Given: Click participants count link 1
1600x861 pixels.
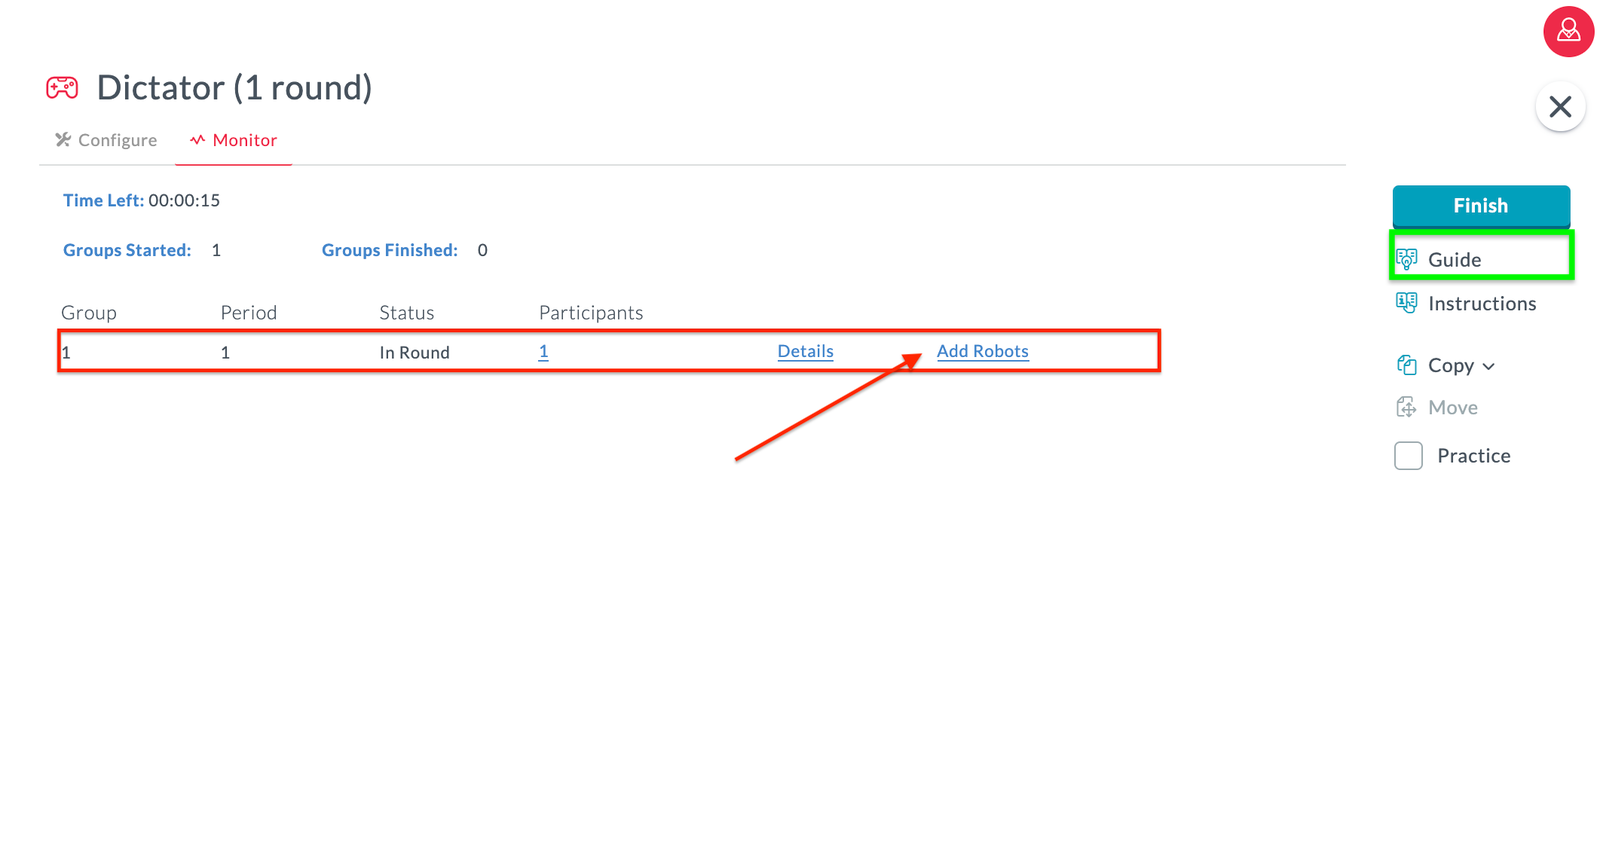Looking at the screenshot, I should (543, 351).
